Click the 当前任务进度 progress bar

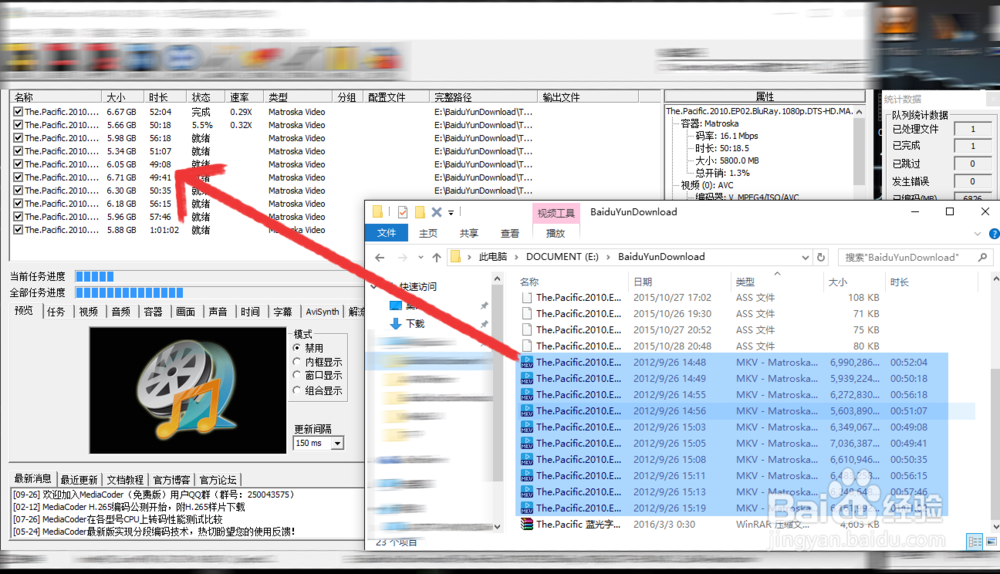(x=219, y=276)
